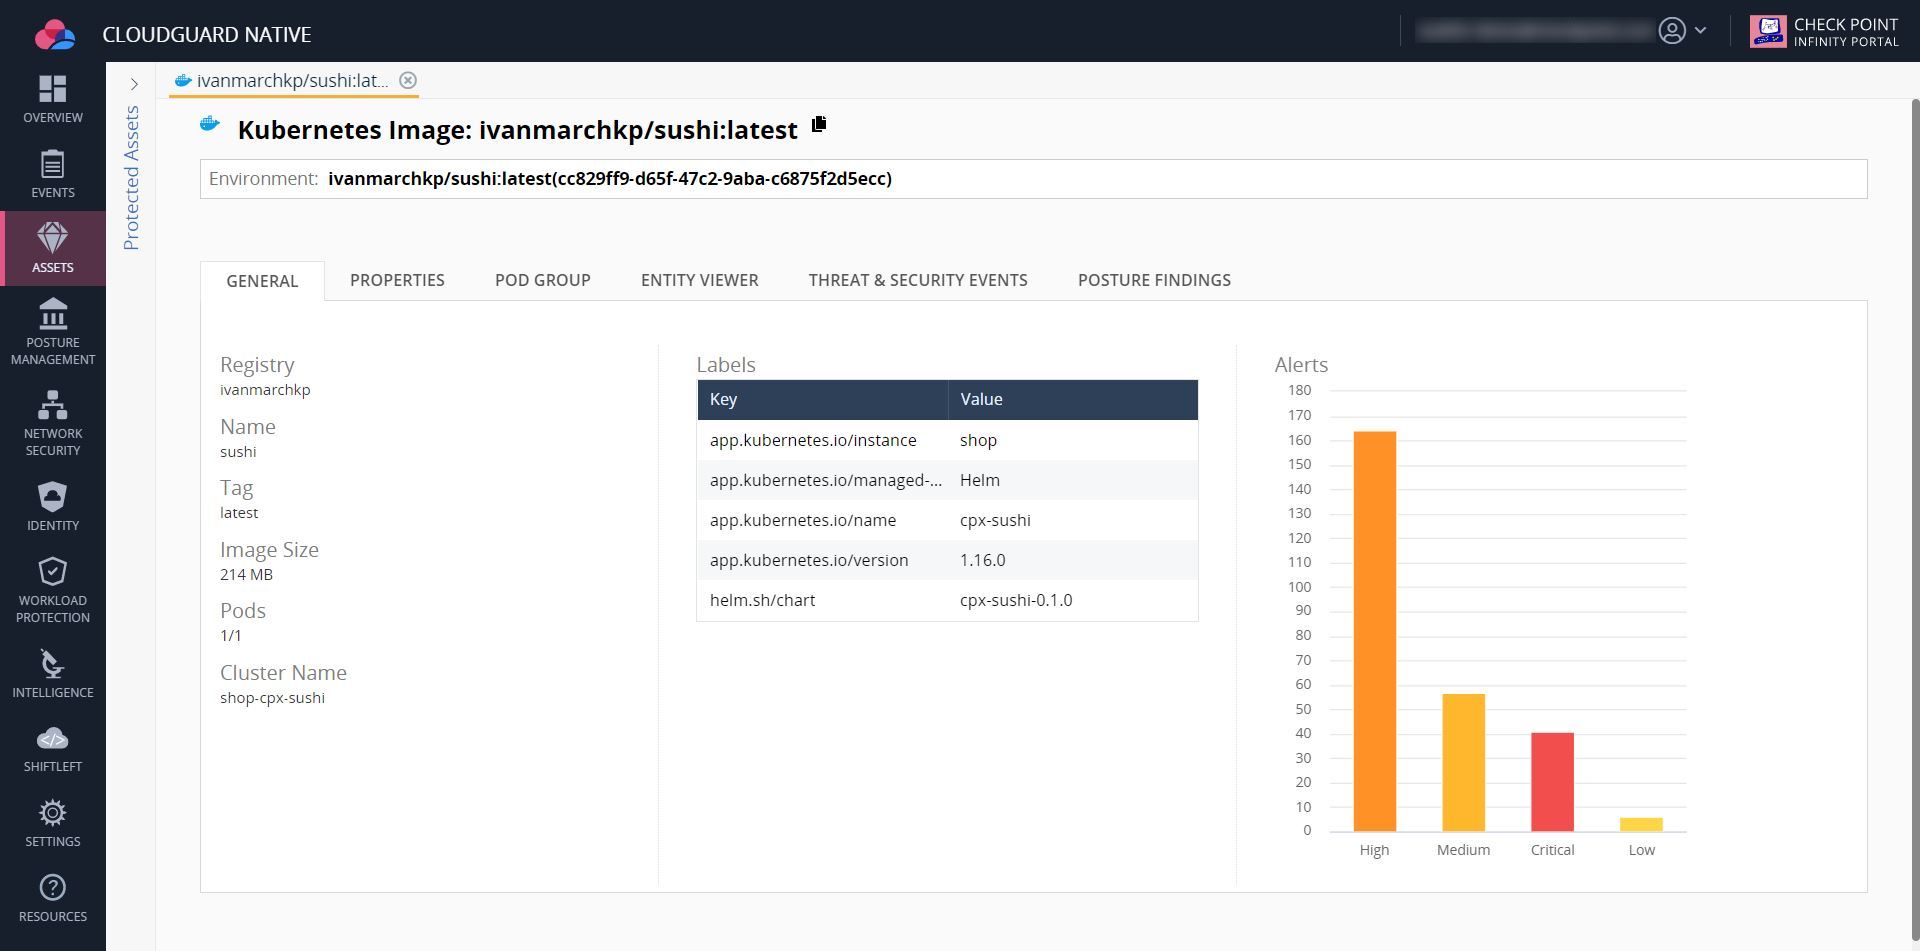1920x951 pixels.
Task: Click the Key column header
Action: [823, 399]
